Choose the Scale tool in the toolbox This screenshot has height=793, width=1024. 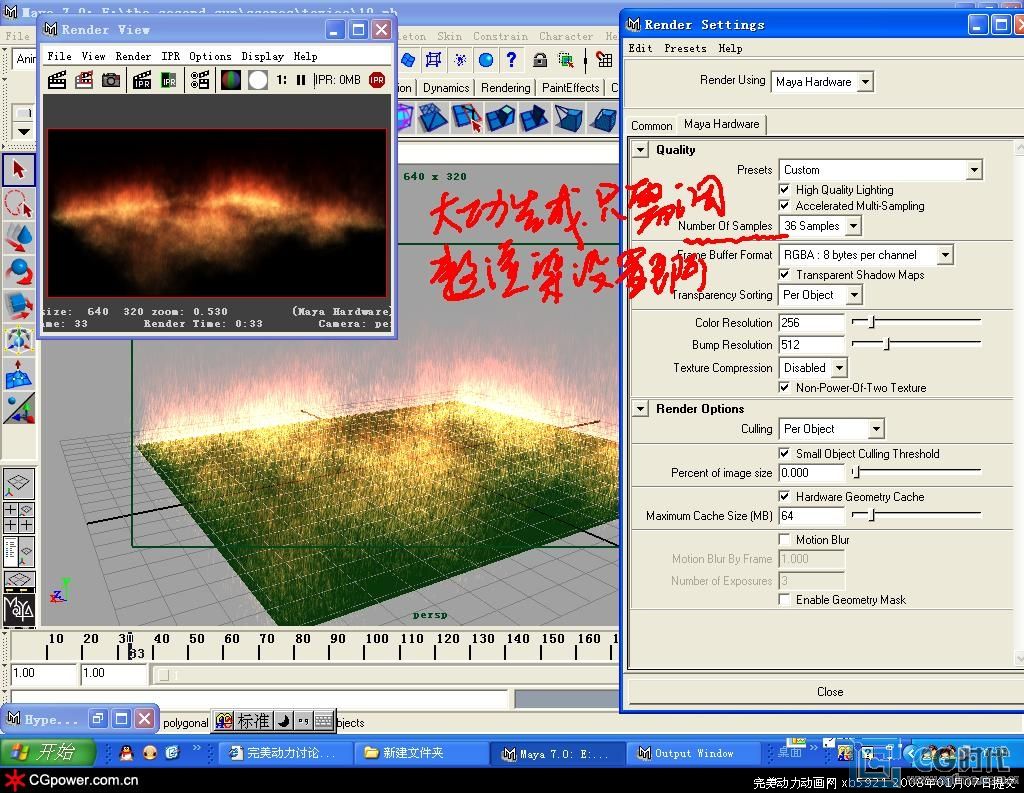pos(19,306)
